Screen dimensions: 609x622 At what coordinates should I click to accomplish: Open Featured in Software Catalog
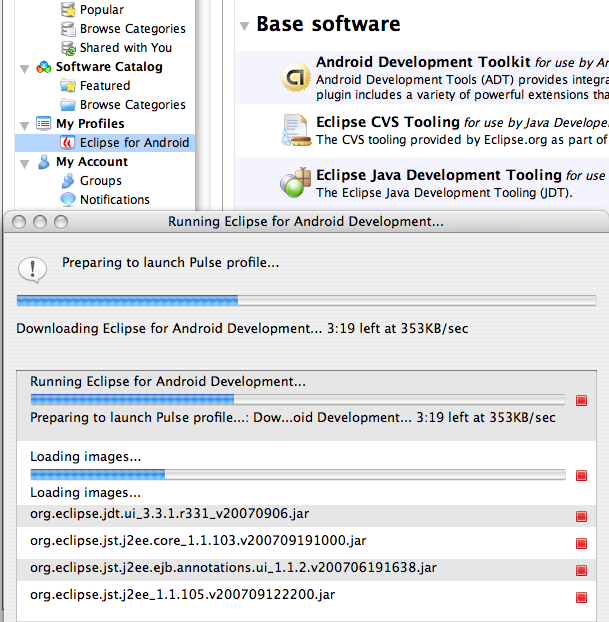(105, 86)
